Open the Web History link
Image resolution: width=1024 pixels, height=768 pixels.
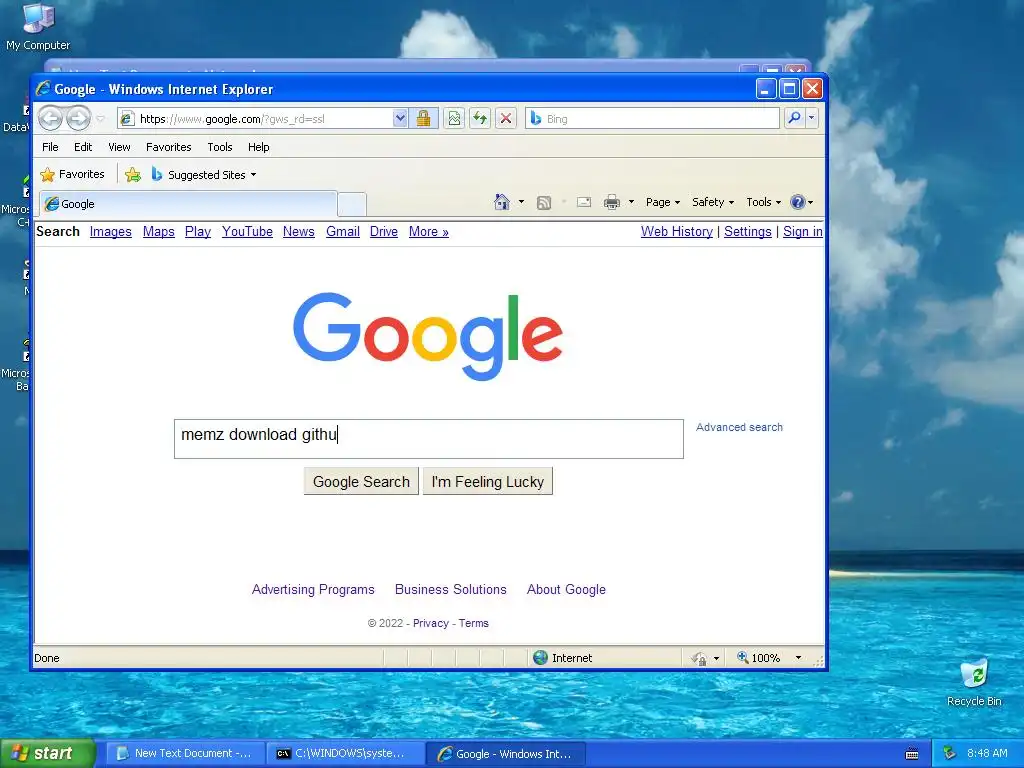(x=677, y=232)
